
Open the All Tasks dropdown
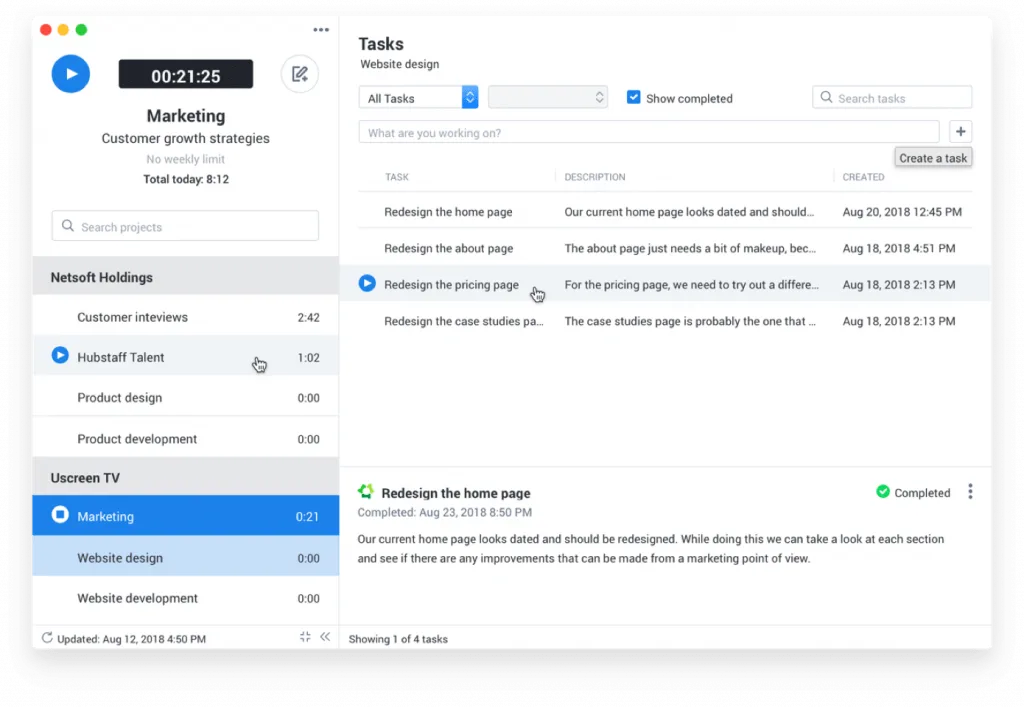click(418, 97)
